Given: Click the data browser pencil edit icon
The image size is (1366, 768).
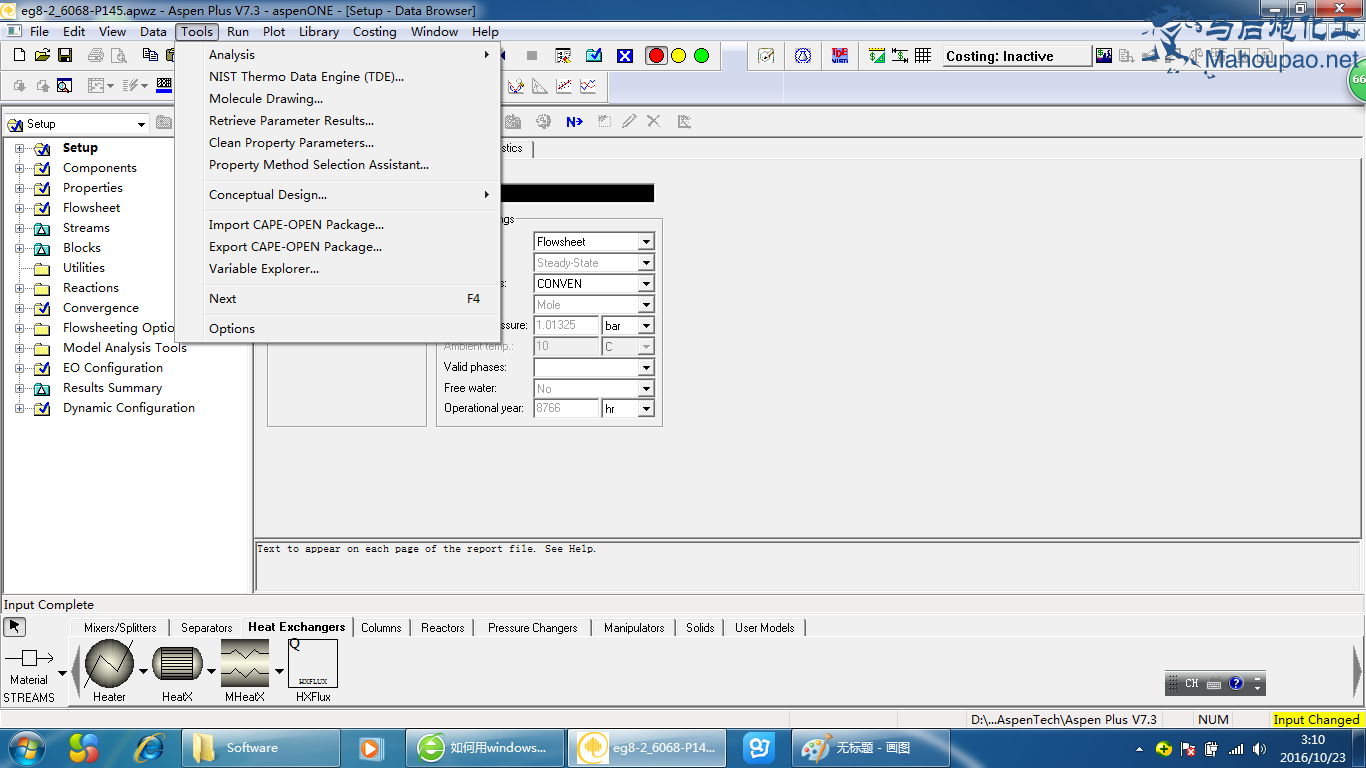Looking at the screenshot, I should click(629, 121).
